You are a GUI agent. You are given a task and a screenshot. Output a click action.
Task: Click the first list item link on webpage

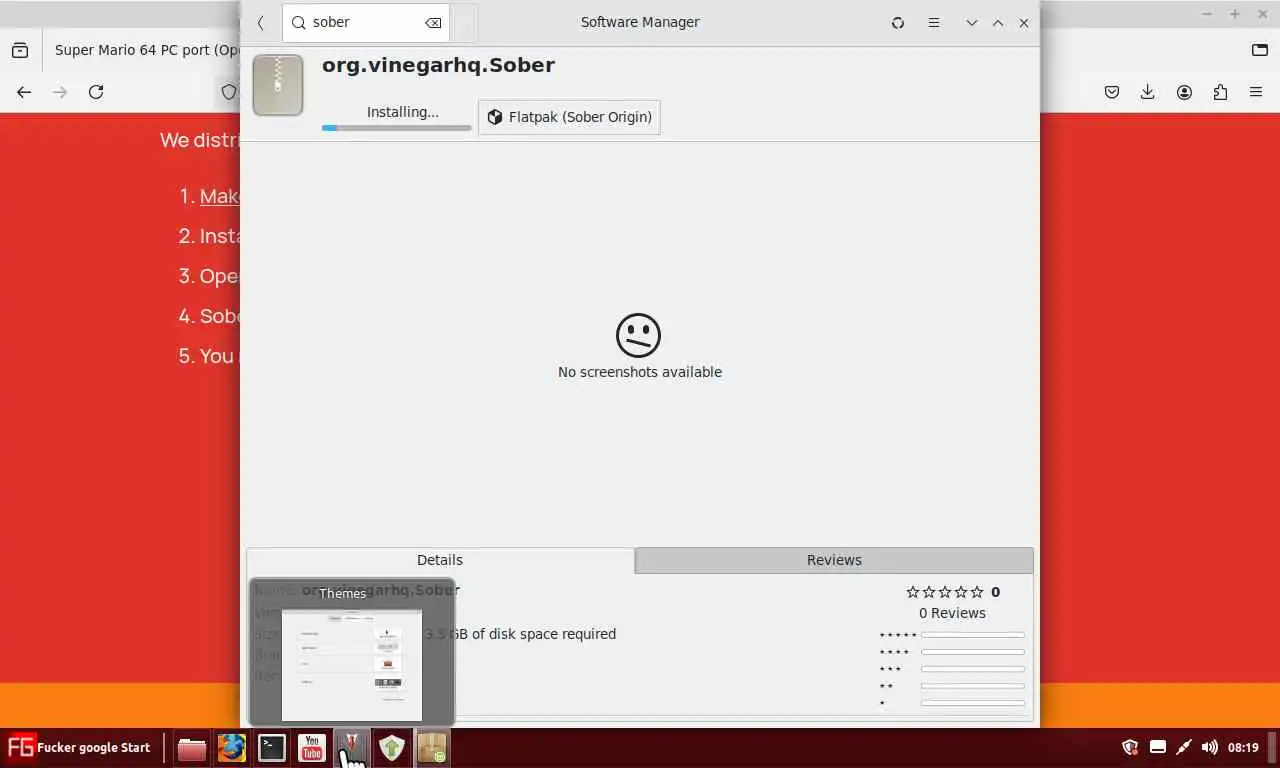click(x=219, y=196)
